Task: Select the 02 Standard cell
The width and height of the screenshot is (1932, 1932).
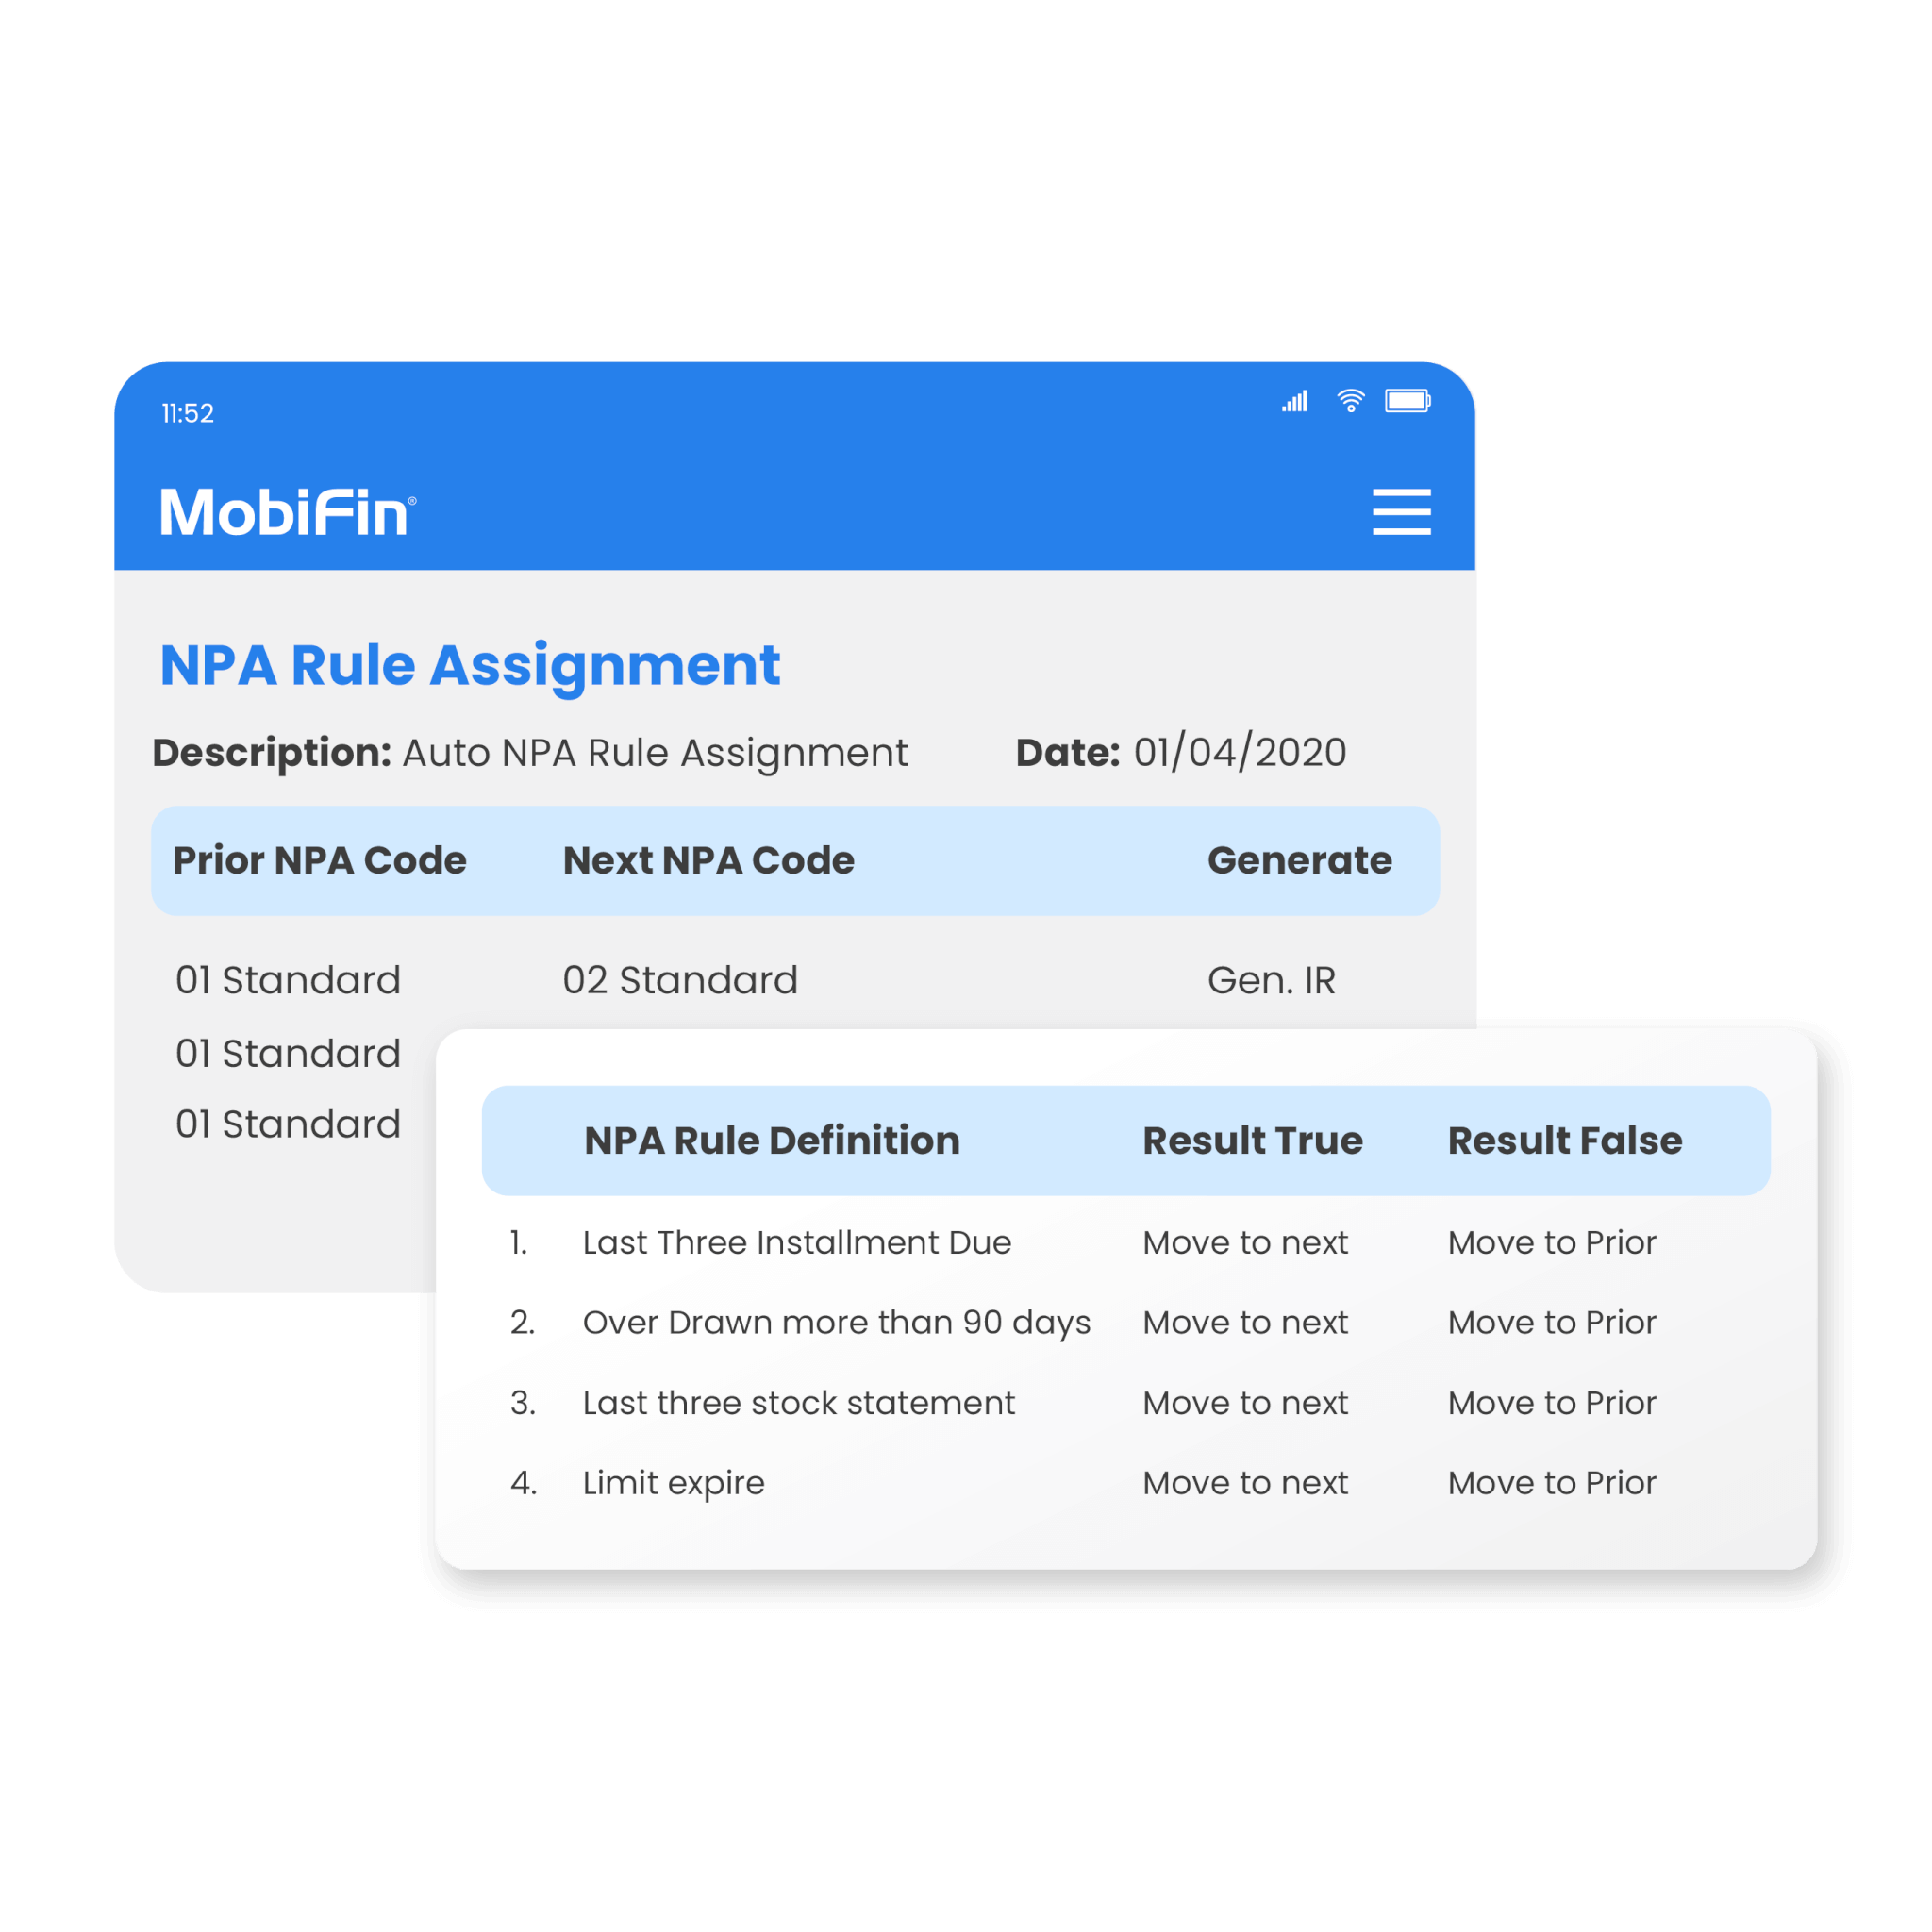Action: pos(681,980)
